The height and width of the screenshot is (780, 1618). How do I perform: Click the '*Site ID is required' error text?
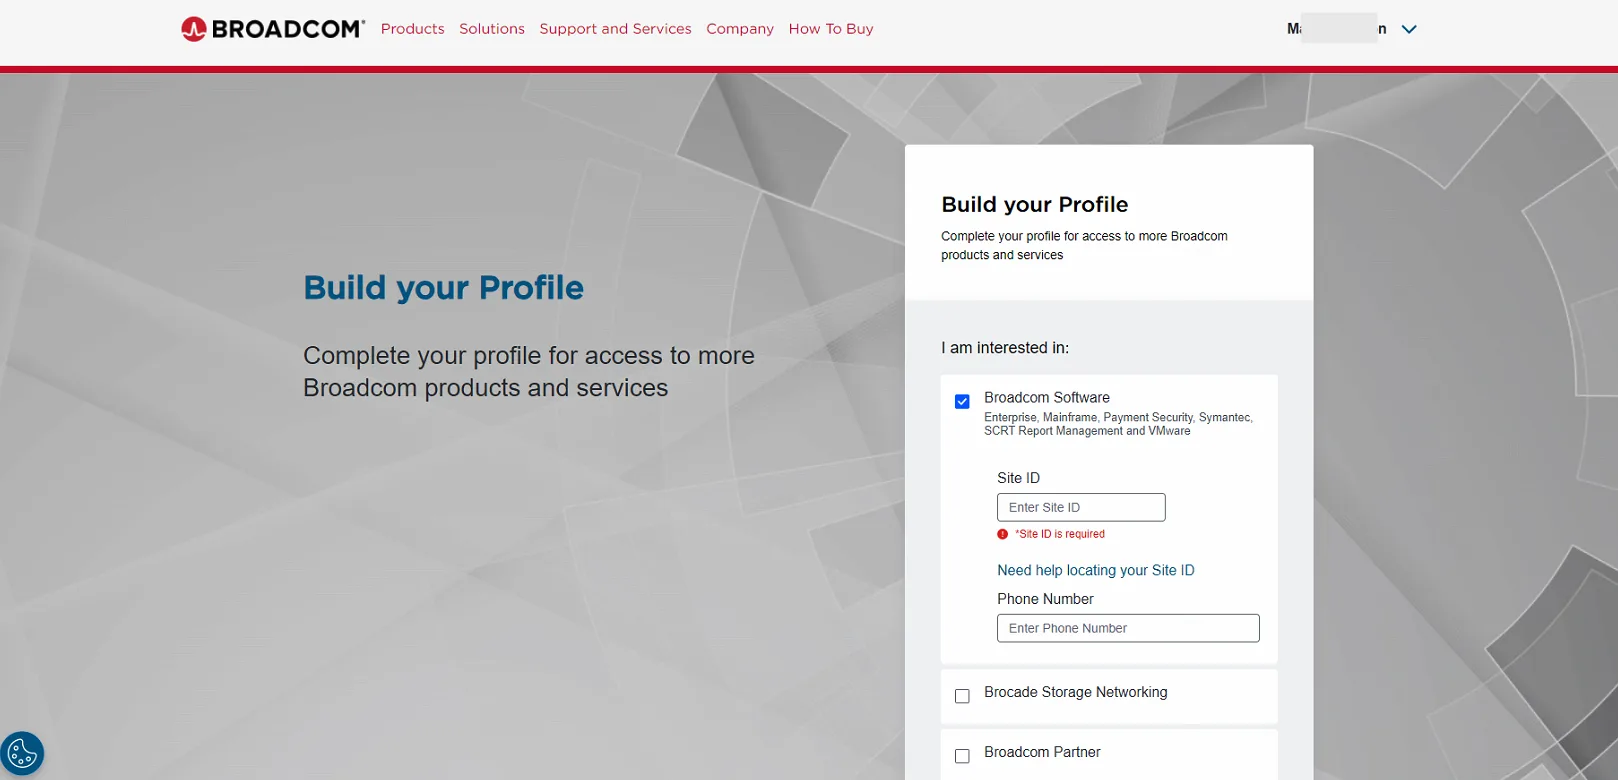1060,534
